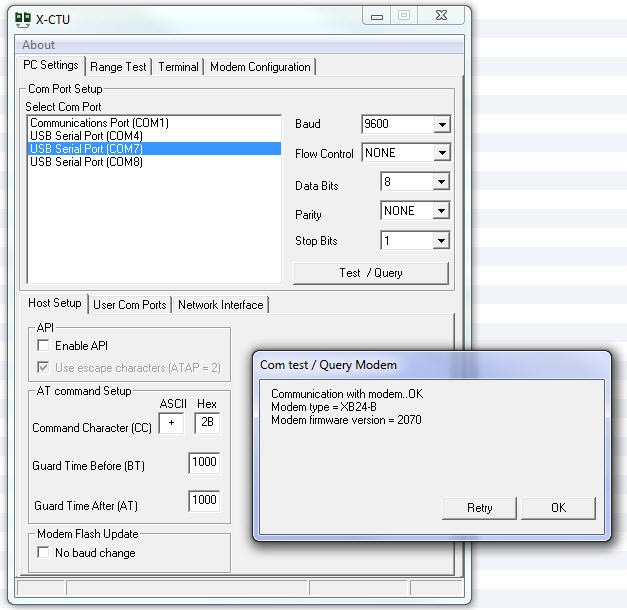The image size is (627, 610).
Task: Select USB Serial Port (COM4) in list
Action: (x=87, y=136)
